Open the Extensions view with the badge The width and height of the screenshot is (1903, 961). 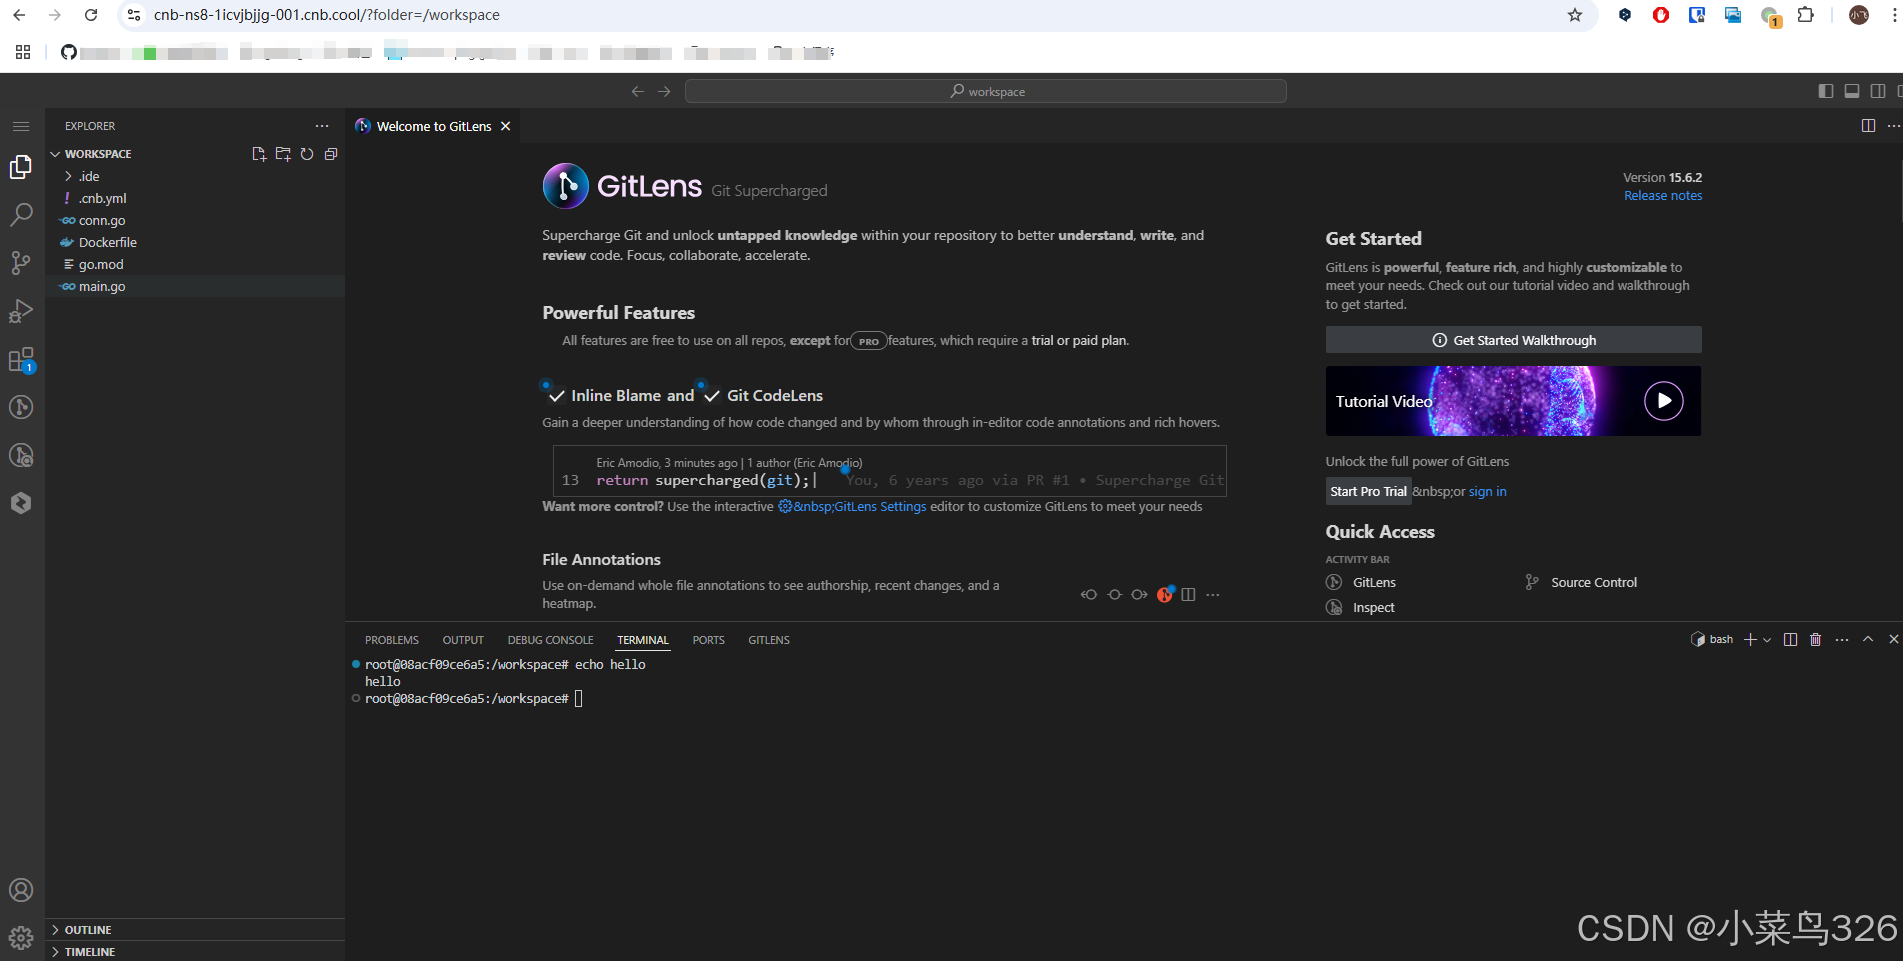(21, 359)
